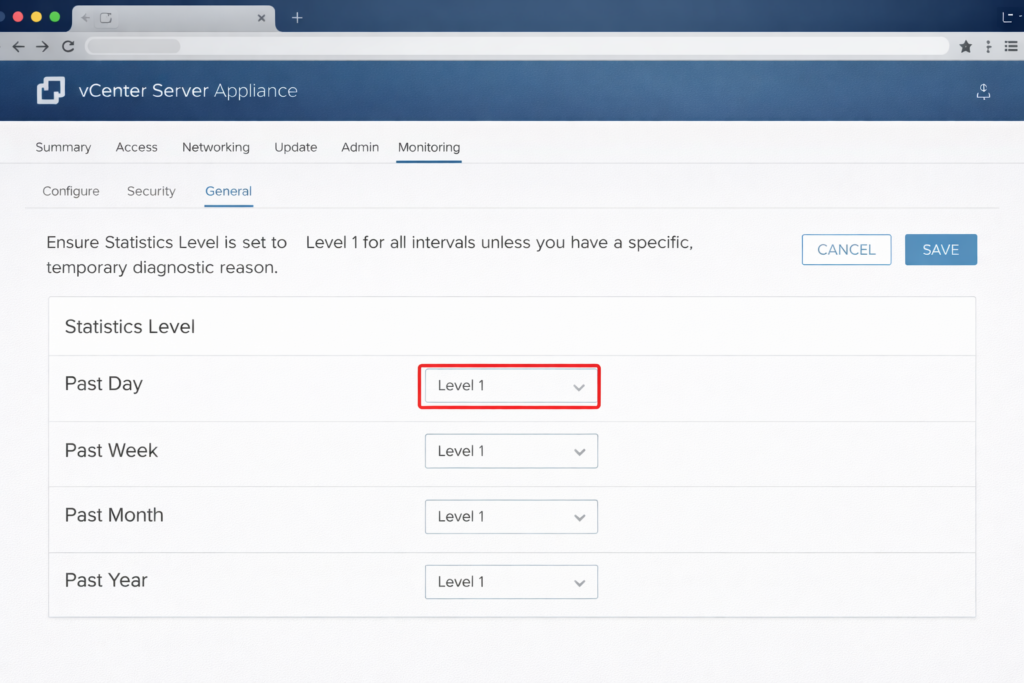Image resolution: width=1024 pixels, height=683 pixels.
Task: Switch to the Networking tab
Action: tap(216, 147)
